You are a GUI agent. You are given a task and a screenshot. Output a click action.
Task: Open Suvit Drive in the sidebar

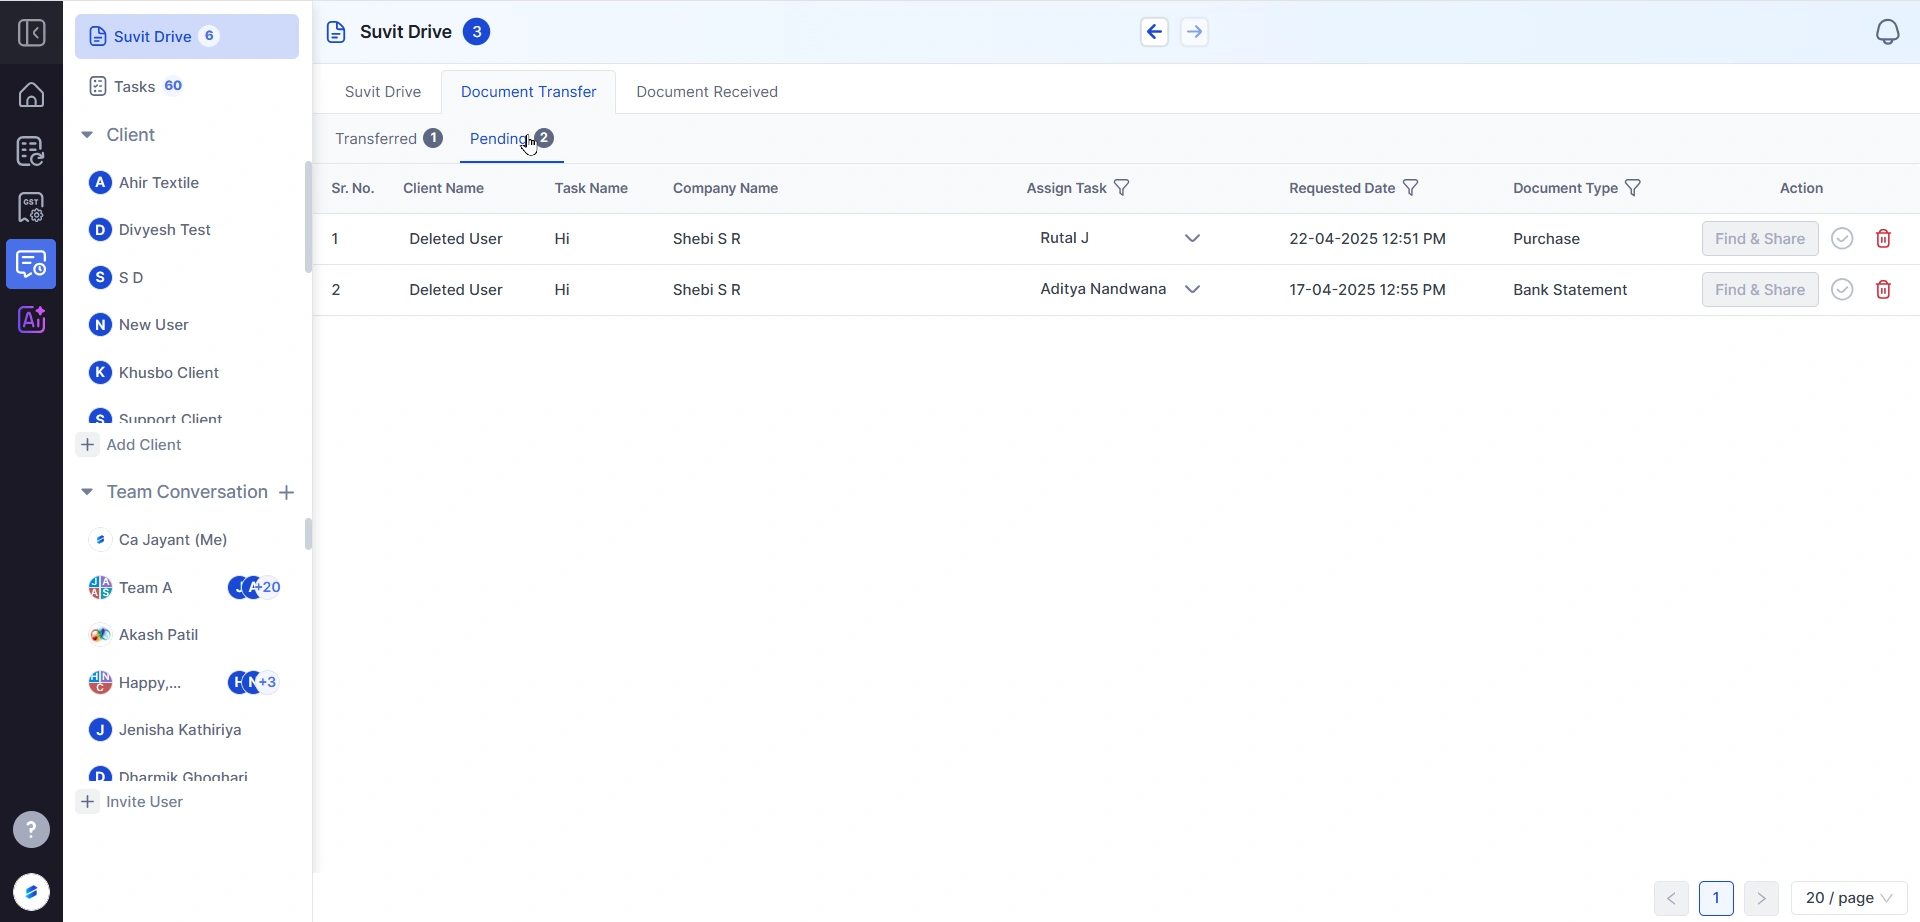coord(187,36)
